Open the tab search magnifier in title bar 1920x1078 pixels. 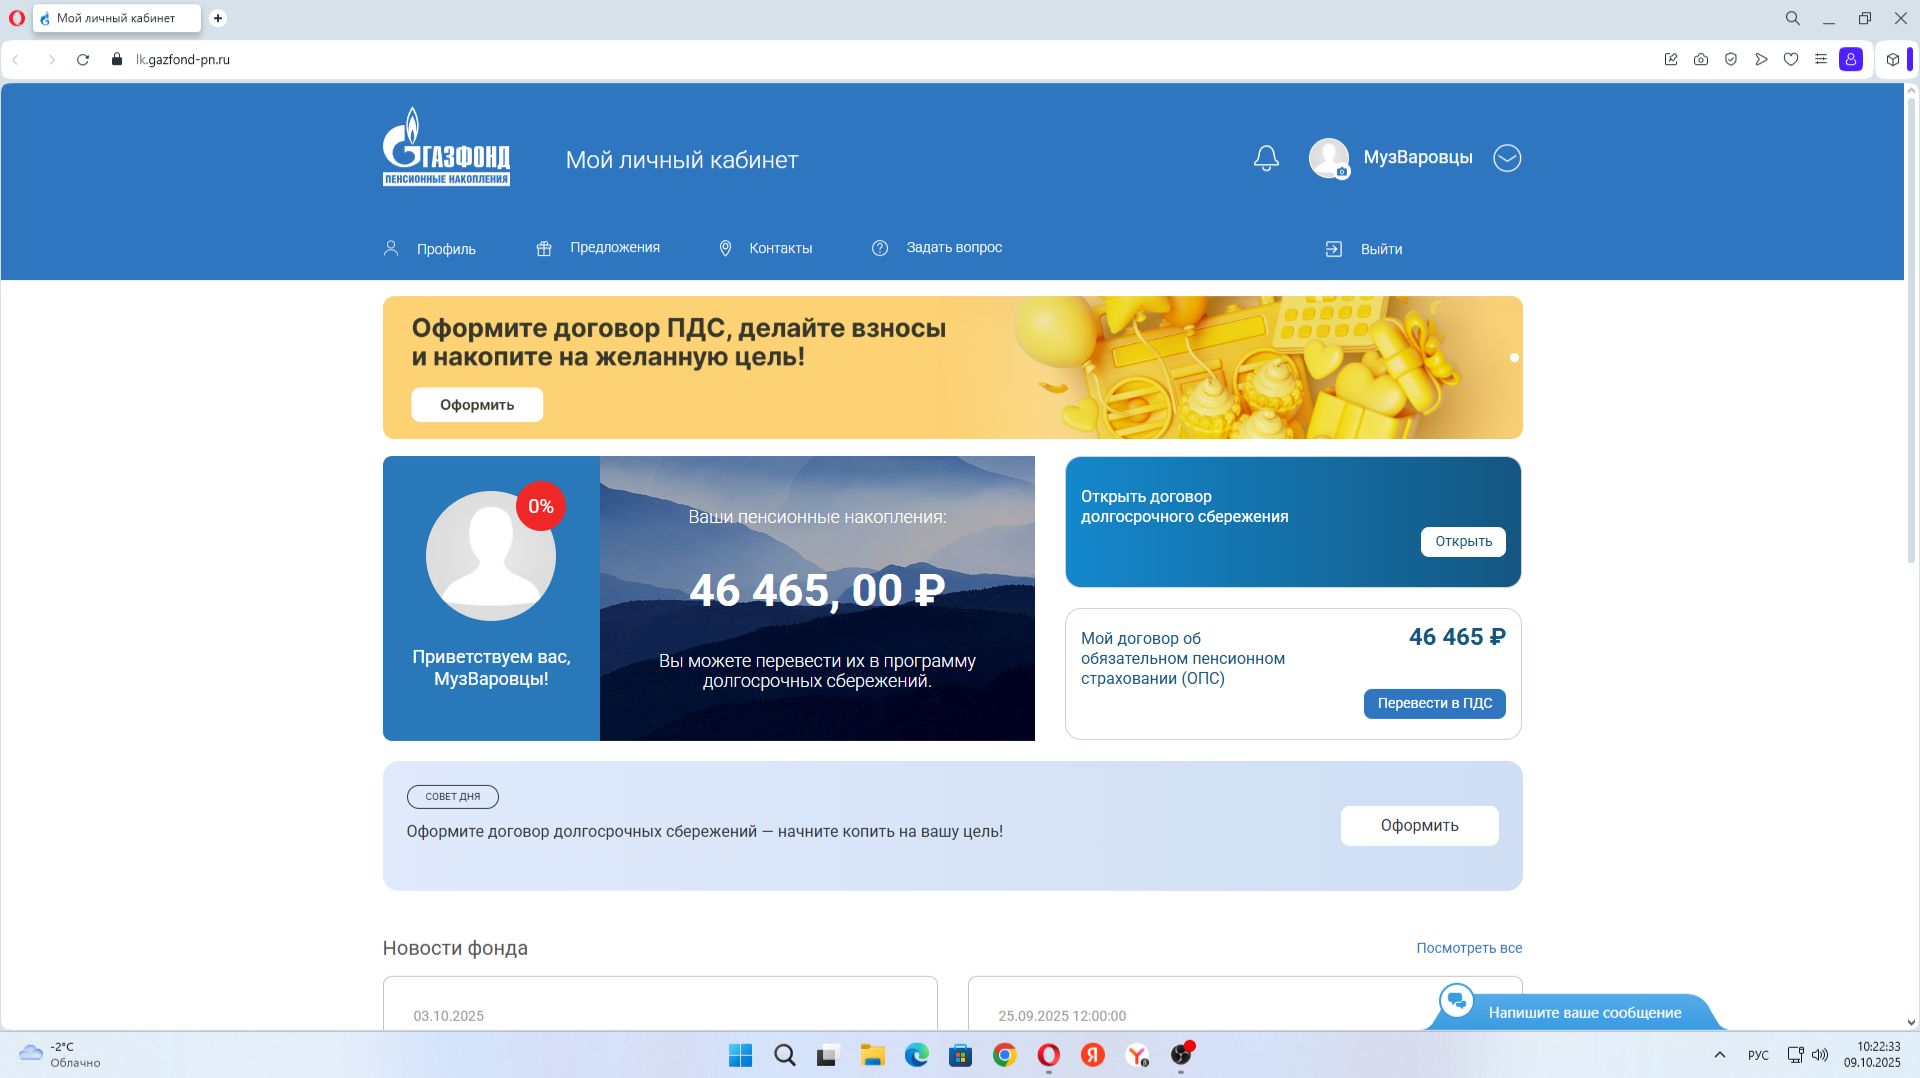(1793, 18)
